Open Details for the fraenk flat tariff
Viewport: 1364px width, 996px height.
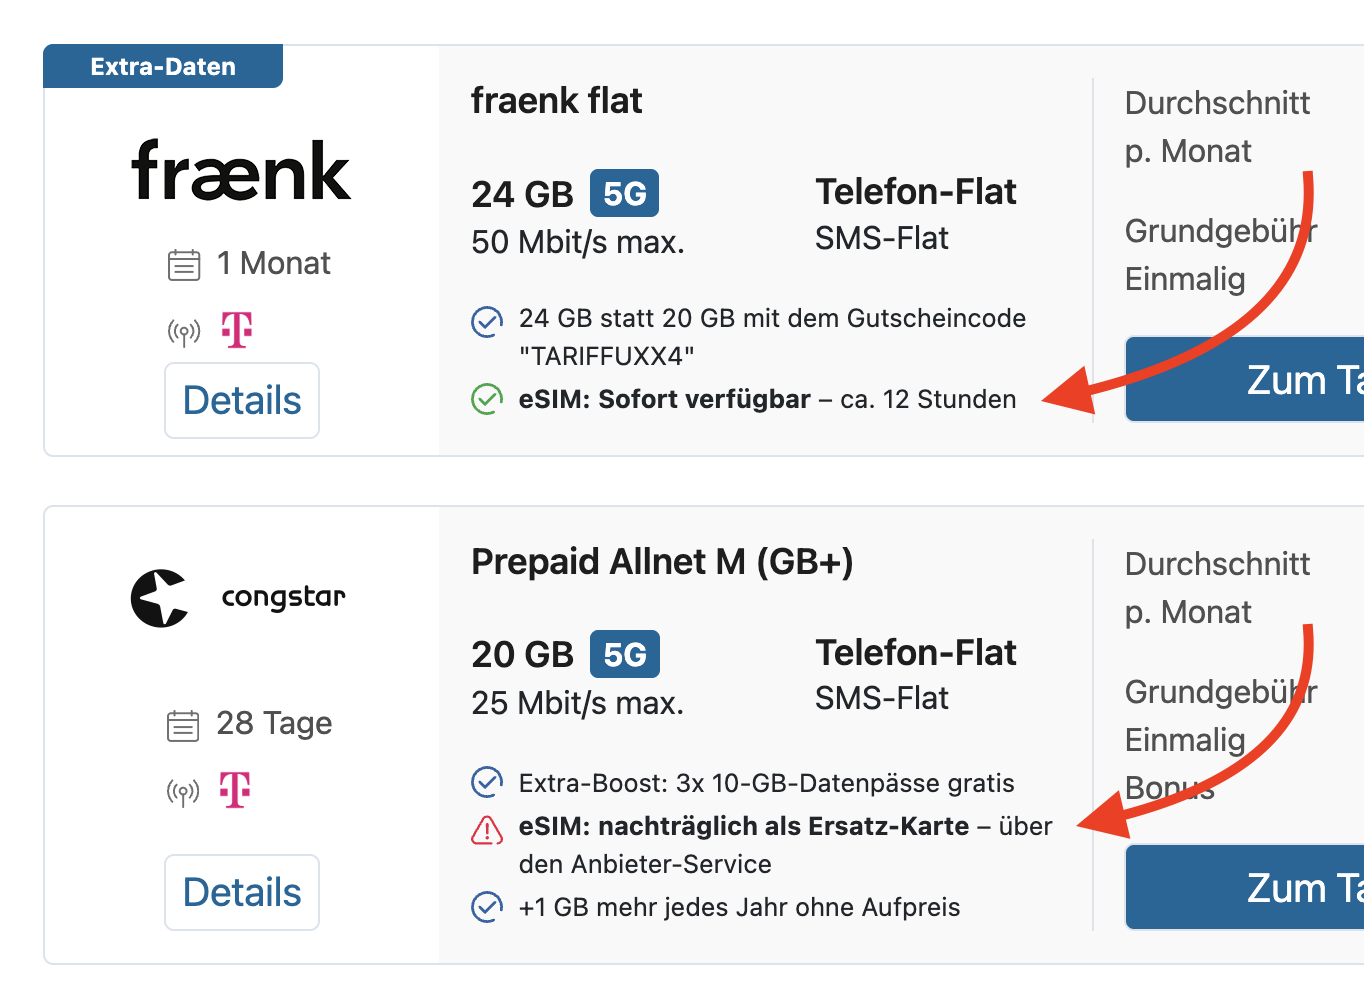click(242, 400)
